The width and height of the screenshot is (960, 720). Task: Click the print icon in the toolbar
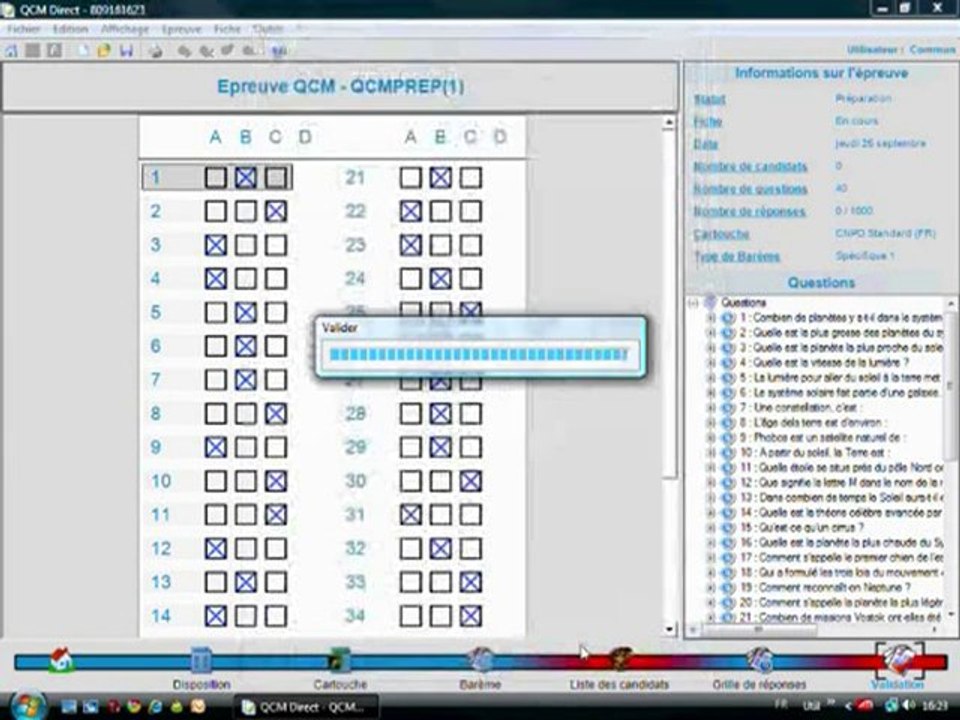point(156,51)
